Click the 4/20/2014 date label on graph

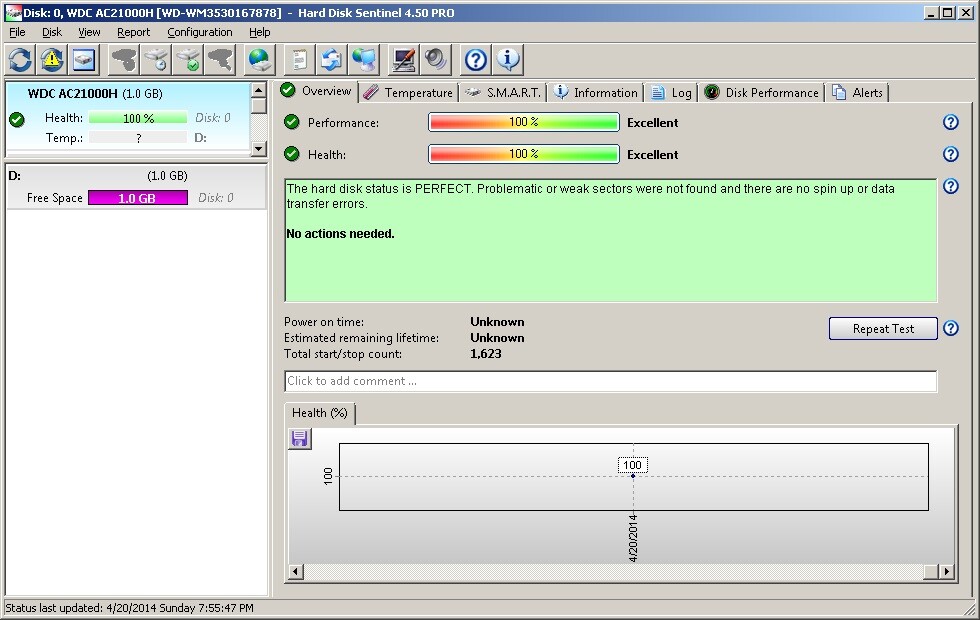tap(633, 538)
